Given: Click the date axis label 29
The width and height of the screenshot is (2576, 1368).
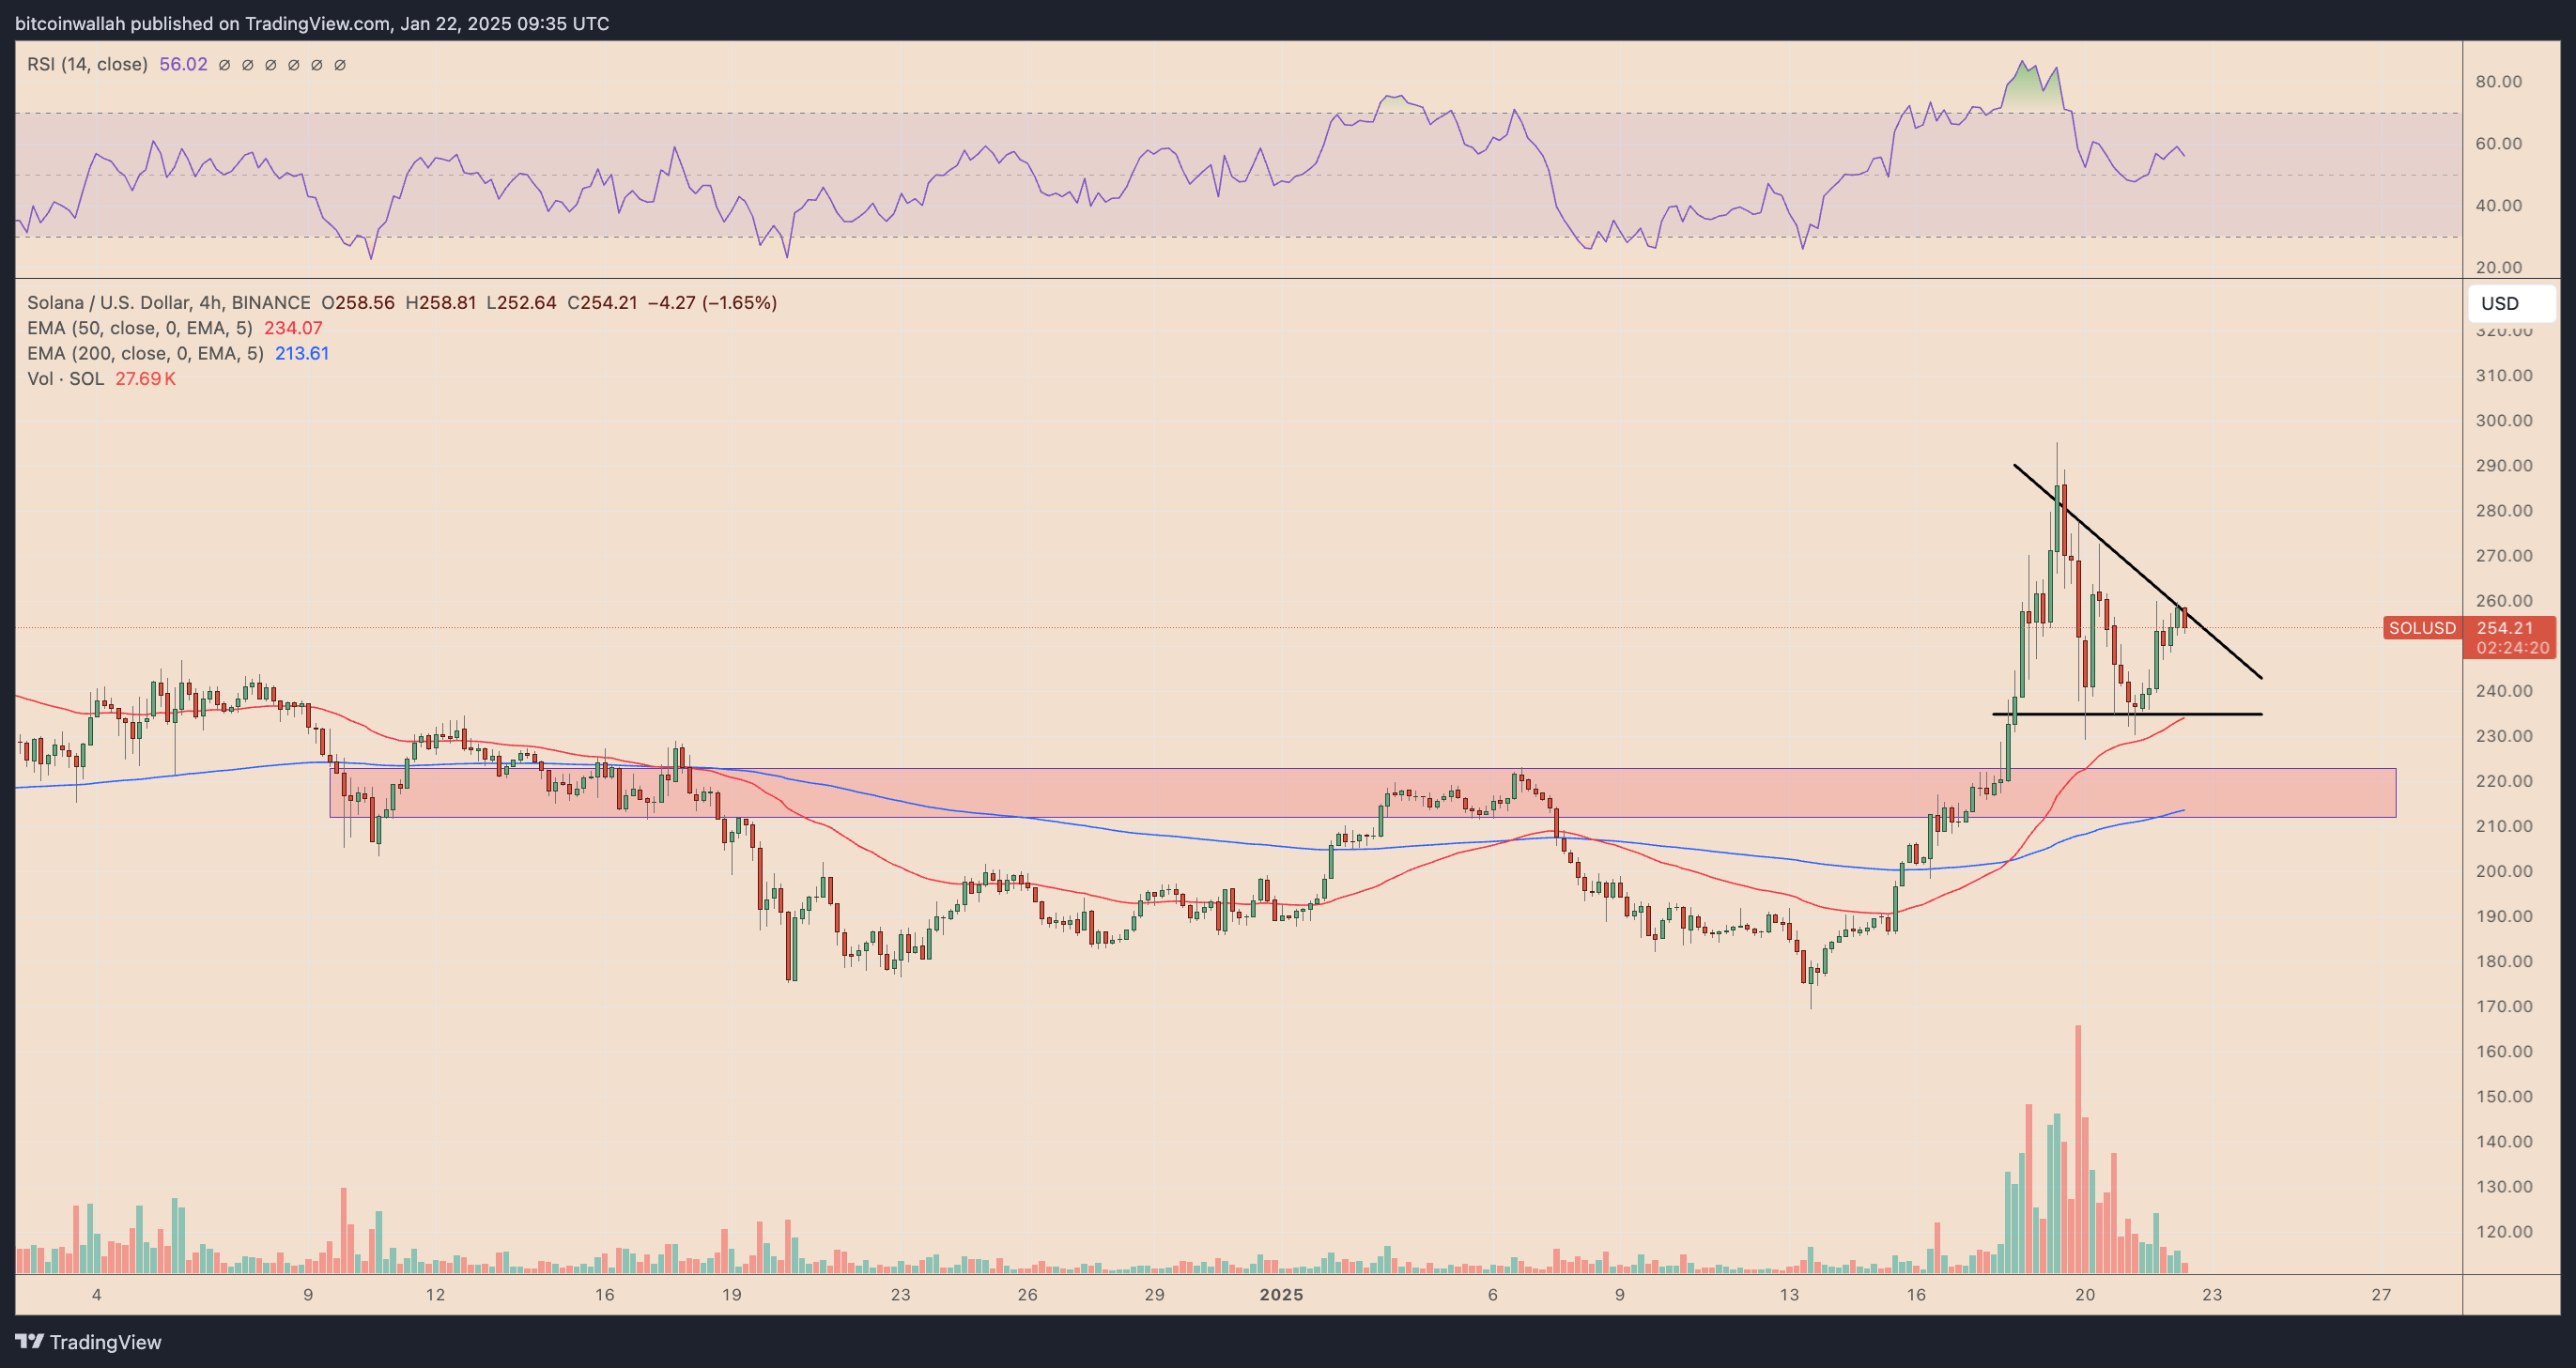Looking at the screenshot, I should (x=1154, y=1295).
